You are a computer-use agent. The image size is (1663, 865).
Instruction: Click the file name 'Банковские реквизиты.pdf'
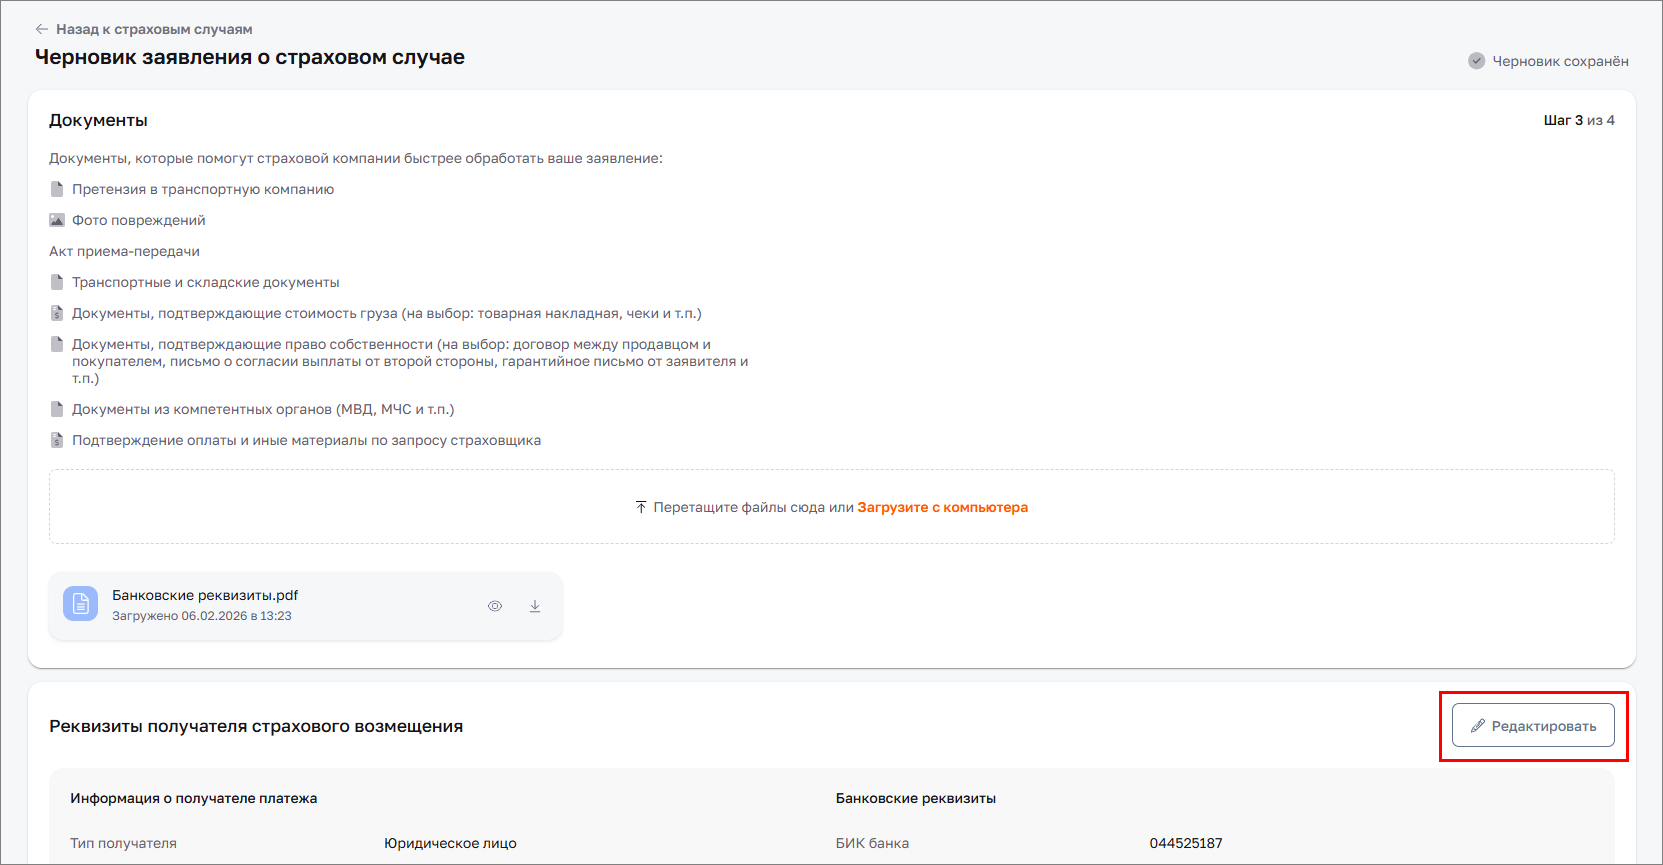205,595
